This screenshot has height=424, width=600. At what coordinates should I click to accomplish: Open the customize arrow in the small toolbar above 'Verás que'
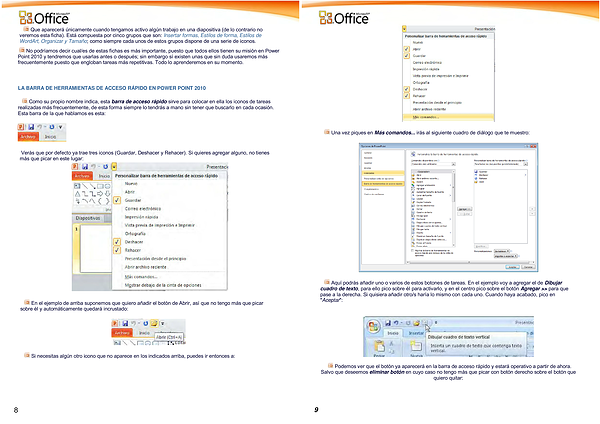tap(60, 127)
